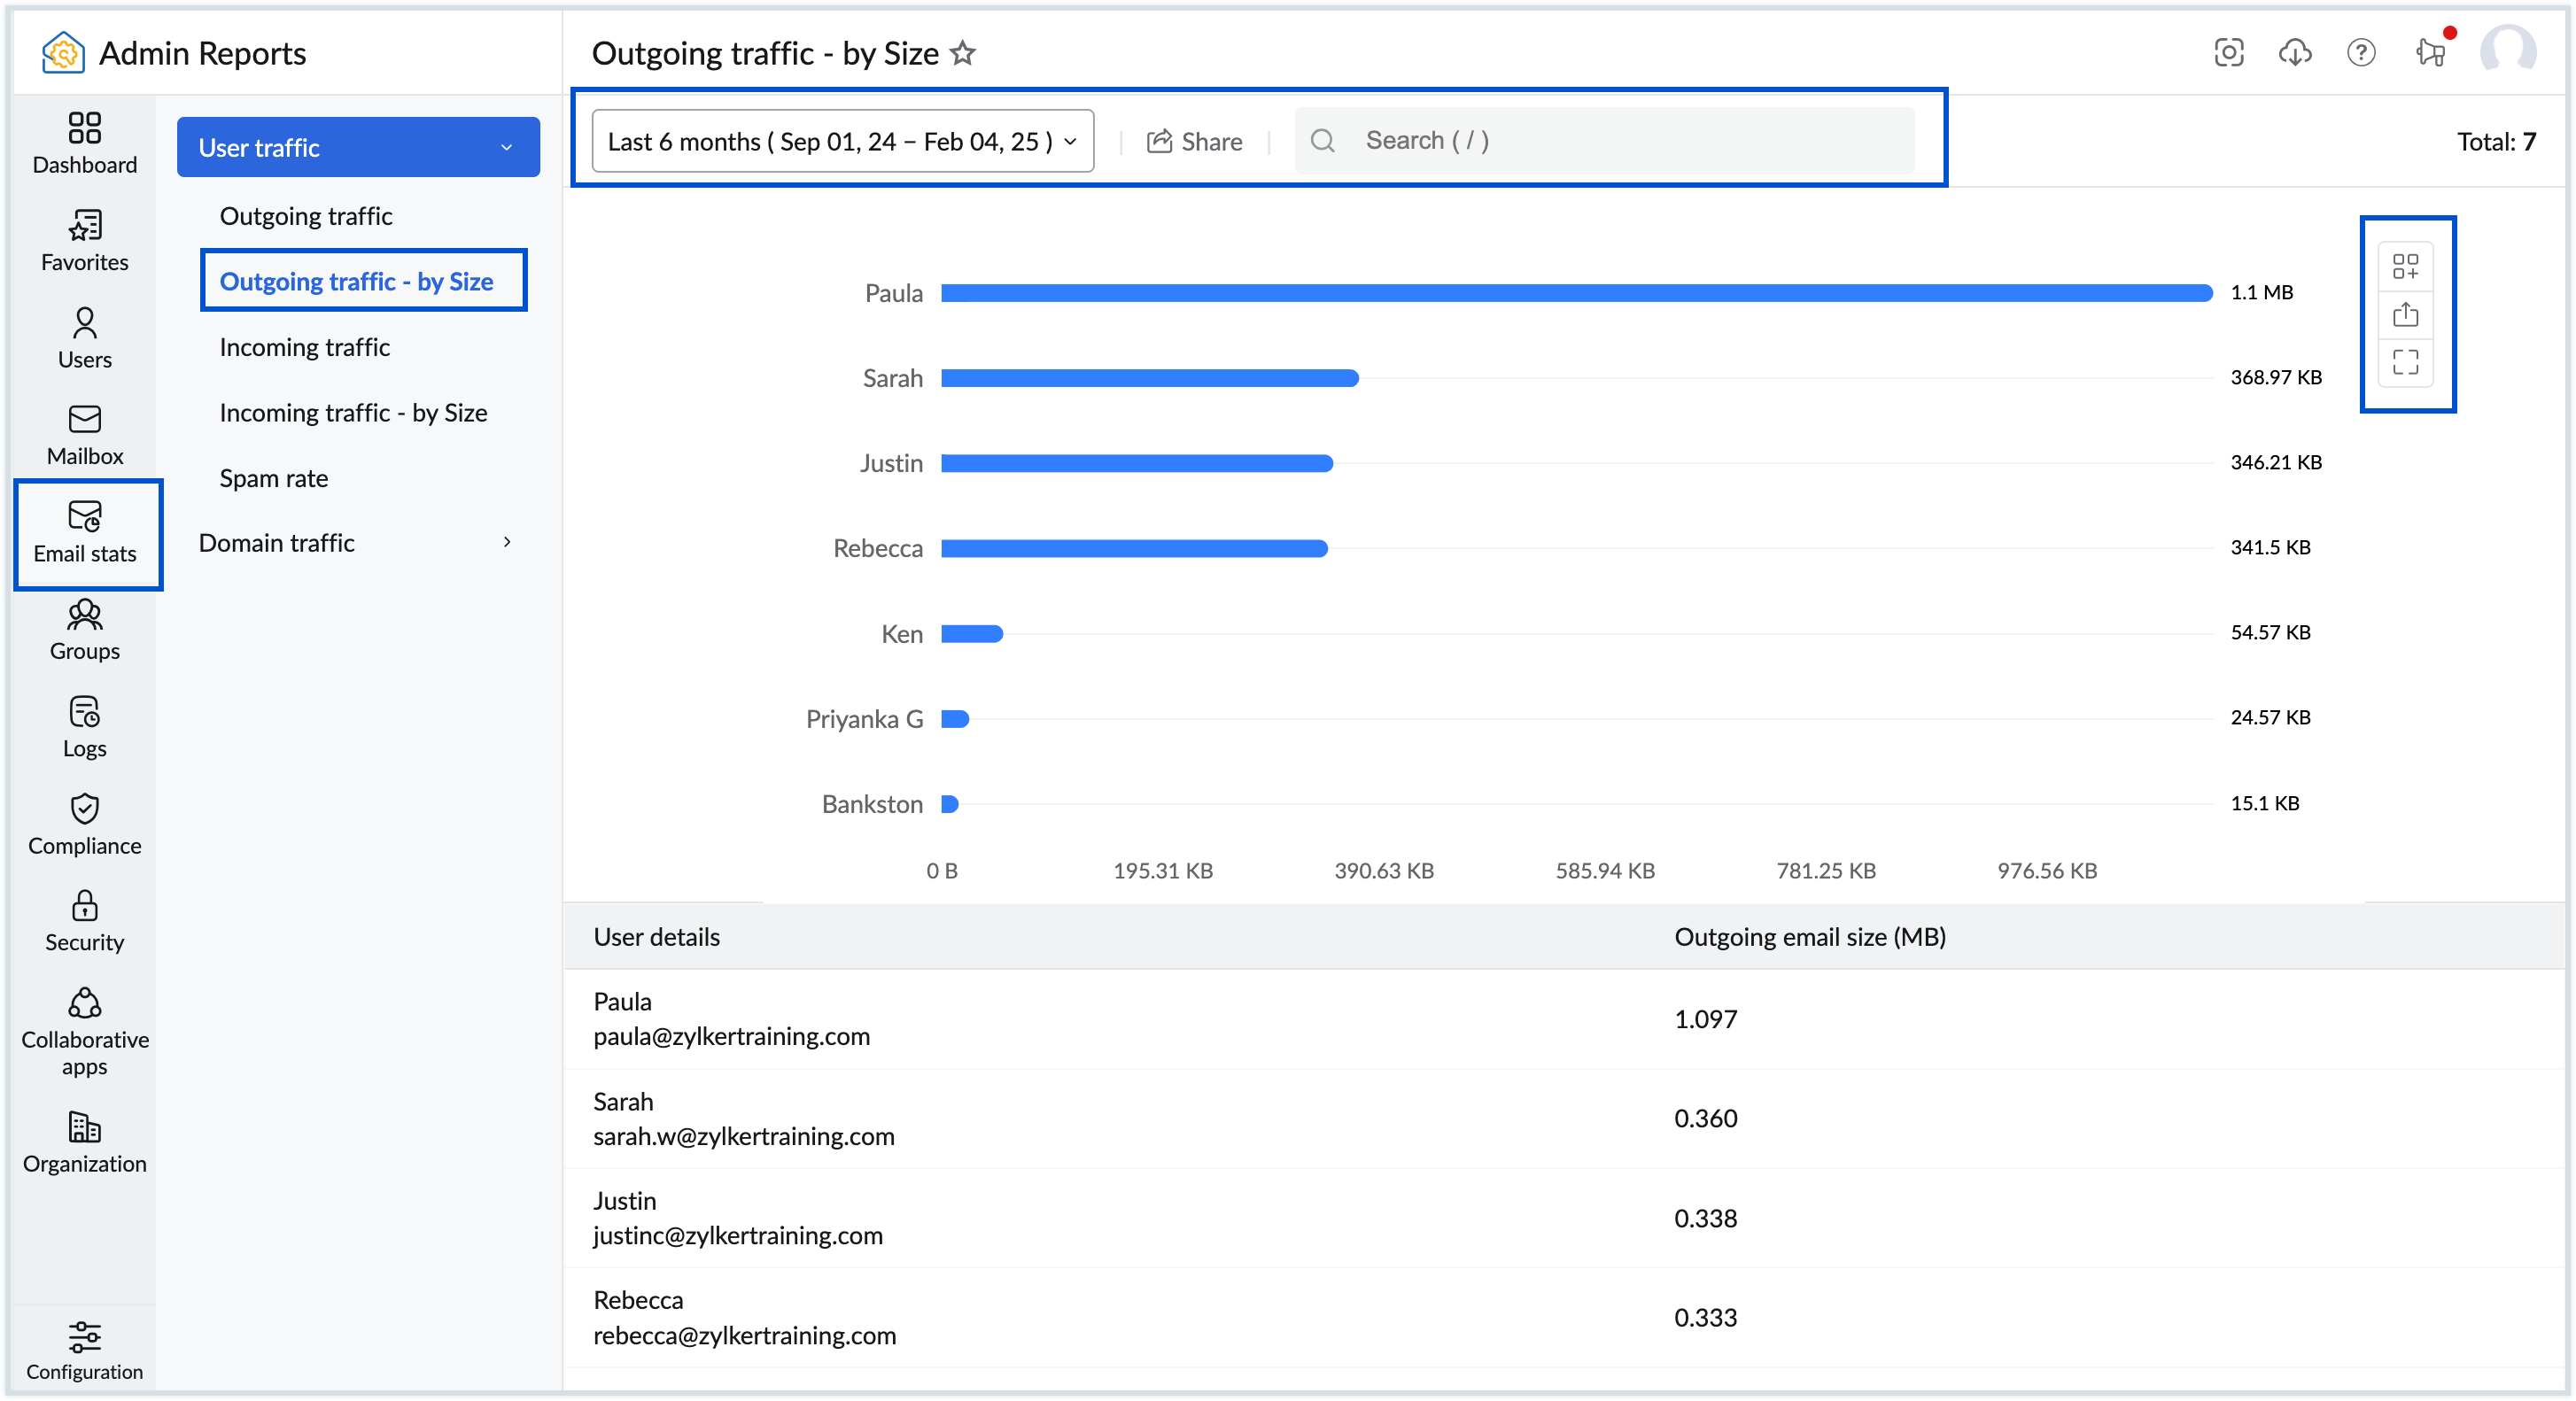Select the Dashboard icon in sidebar

pyautogui.click(x=84, y=142)
